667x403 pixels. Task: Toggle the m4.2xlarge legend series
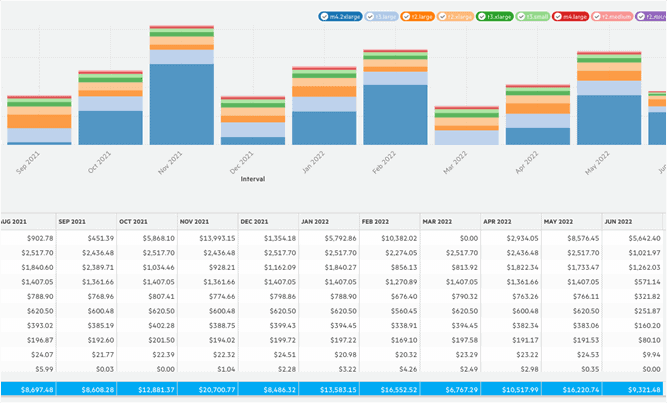[x=340, y=17]
